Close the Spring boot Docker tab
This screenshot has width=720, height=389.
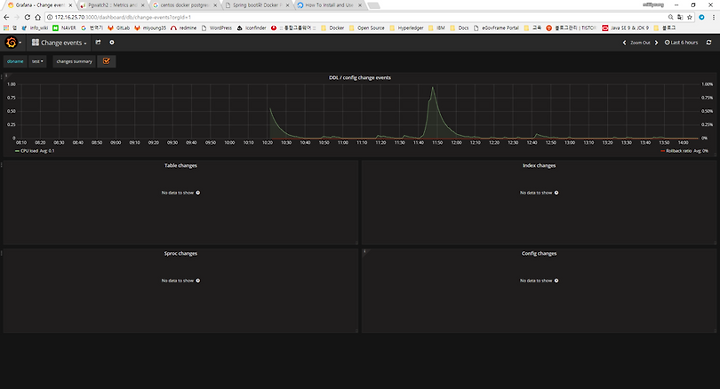coord(287,6)
